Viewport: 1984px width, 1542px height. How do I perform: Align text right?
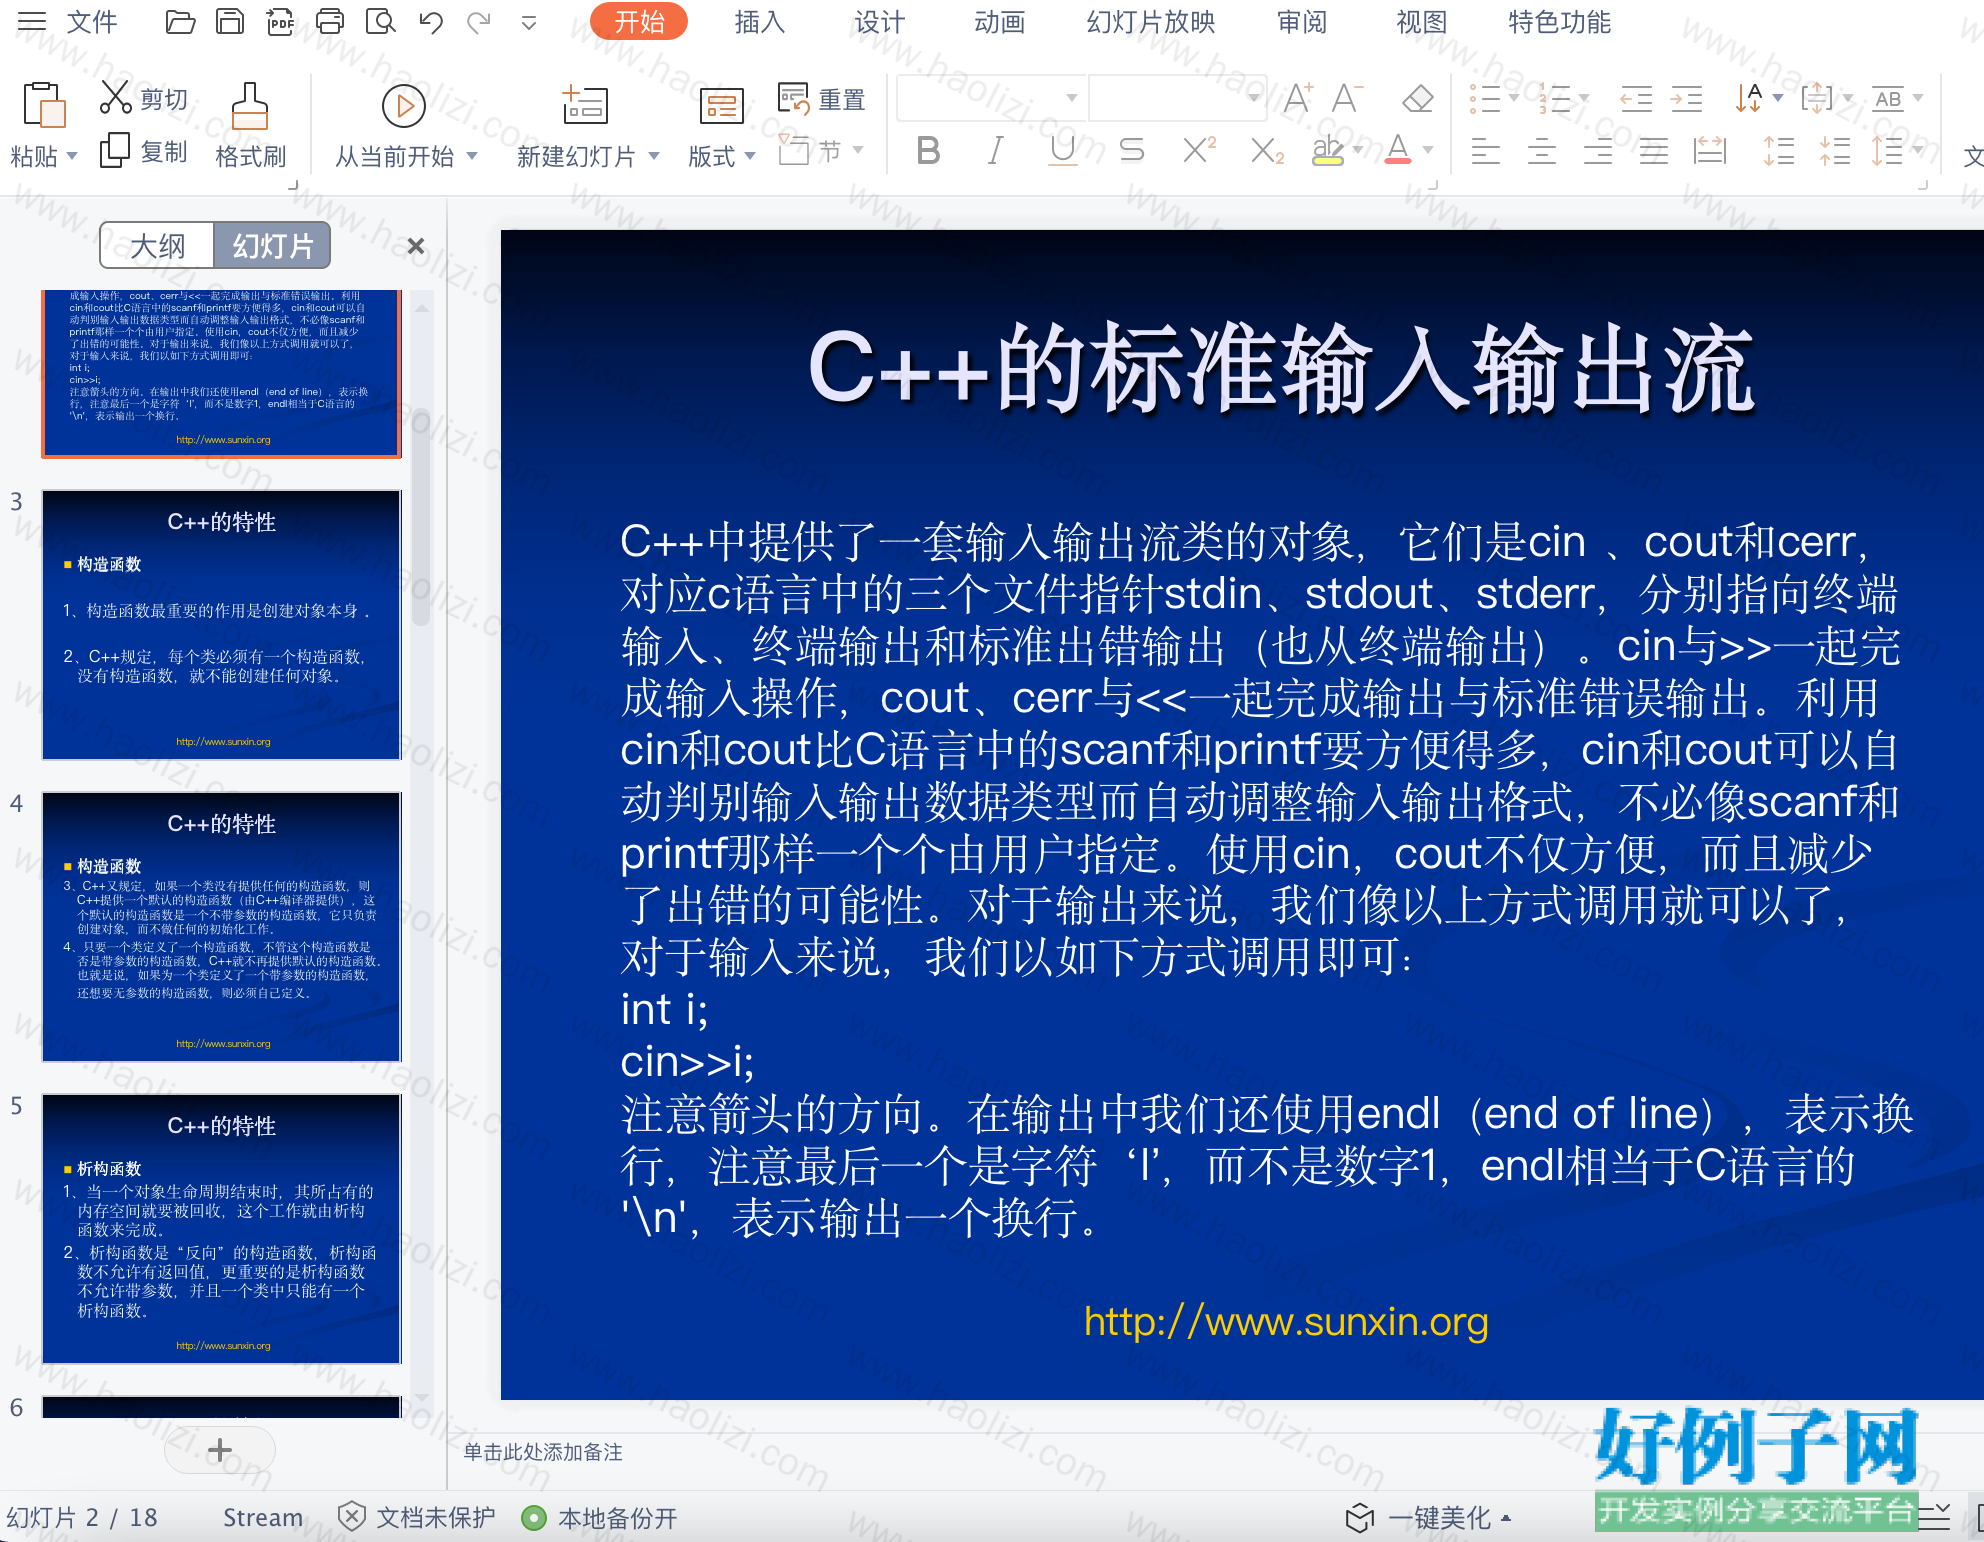1597,151
